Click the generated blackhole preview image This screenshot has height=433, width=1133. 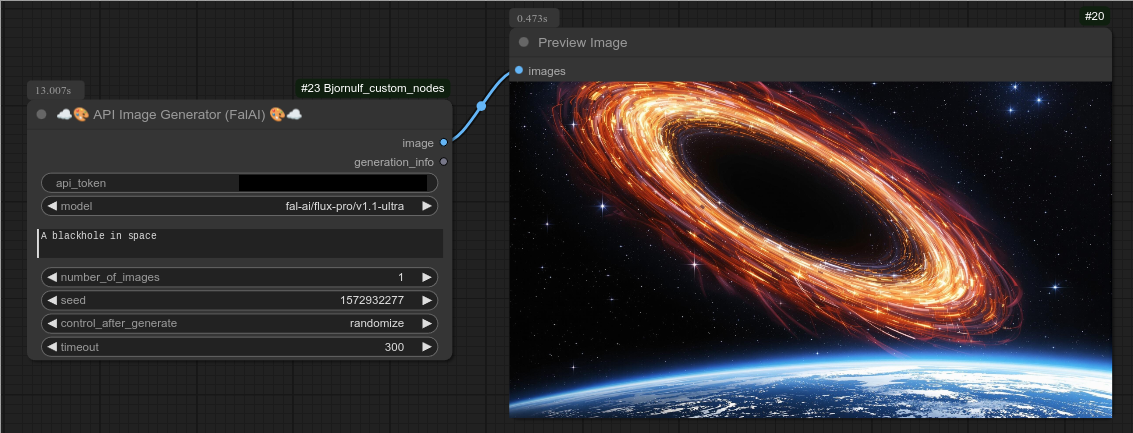coord(810,250)
